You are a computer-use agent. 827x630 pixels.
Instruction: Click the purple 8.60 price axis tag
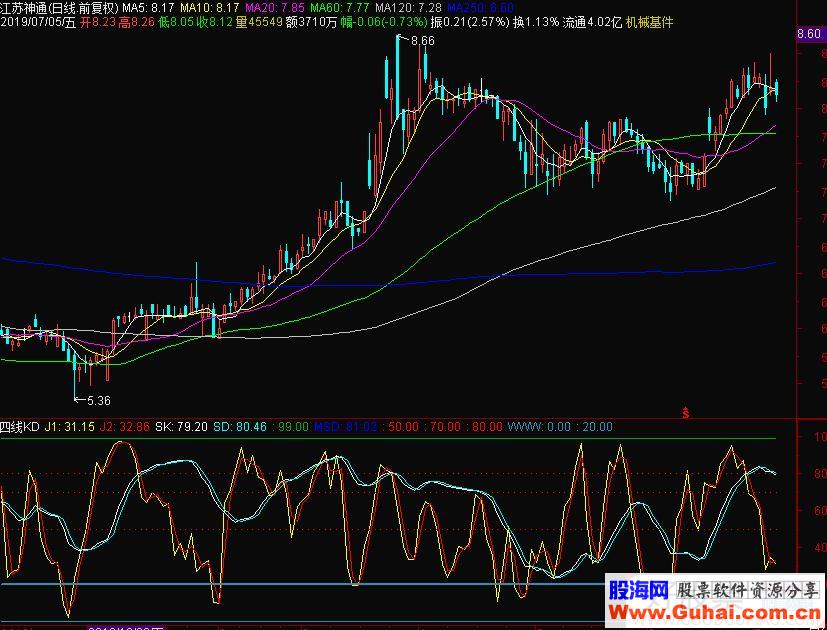point(809,34)
